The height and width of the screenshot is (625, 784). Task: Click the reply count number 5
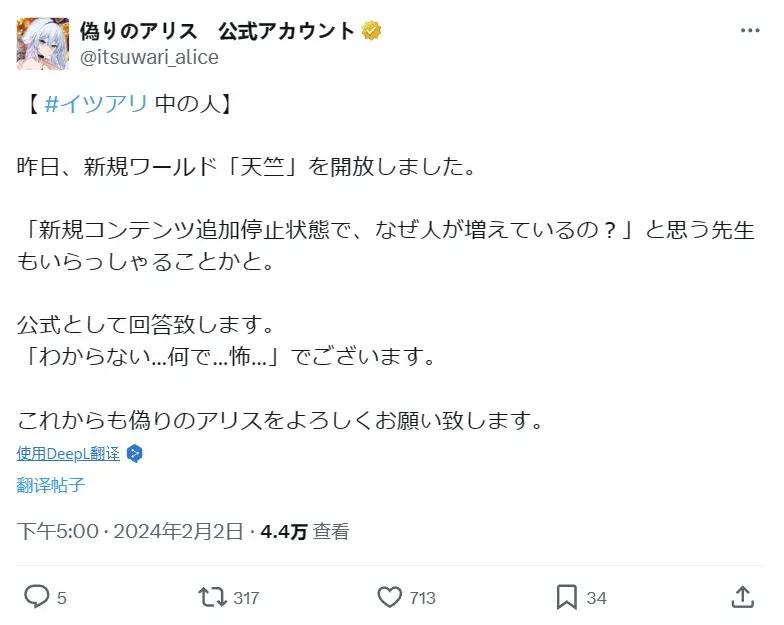pos(62,598)
